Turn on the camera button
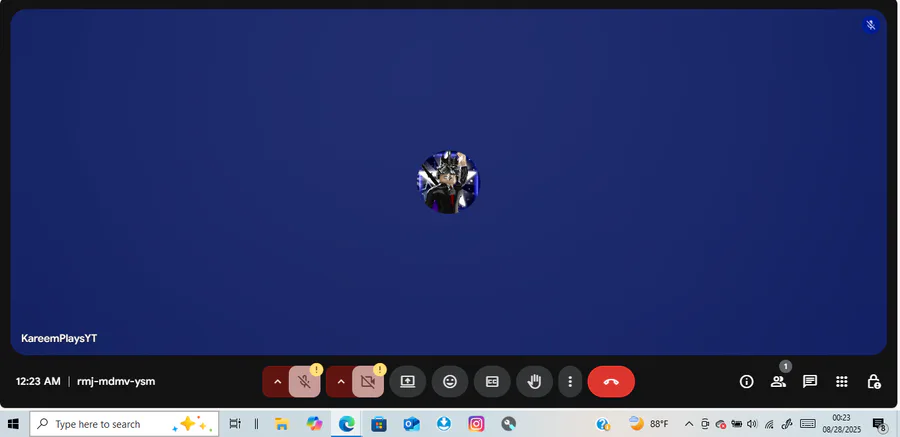The height and width of the screenshot is (437, 900). point(368,382)
